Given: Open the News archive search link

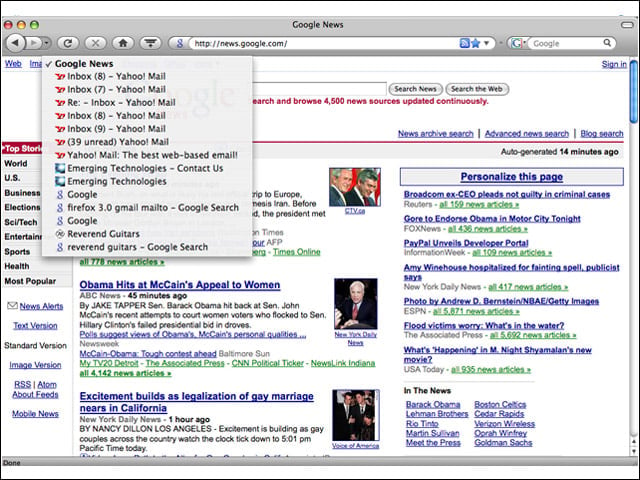Looking at the screenshot, I should click(x=436, y=133).
